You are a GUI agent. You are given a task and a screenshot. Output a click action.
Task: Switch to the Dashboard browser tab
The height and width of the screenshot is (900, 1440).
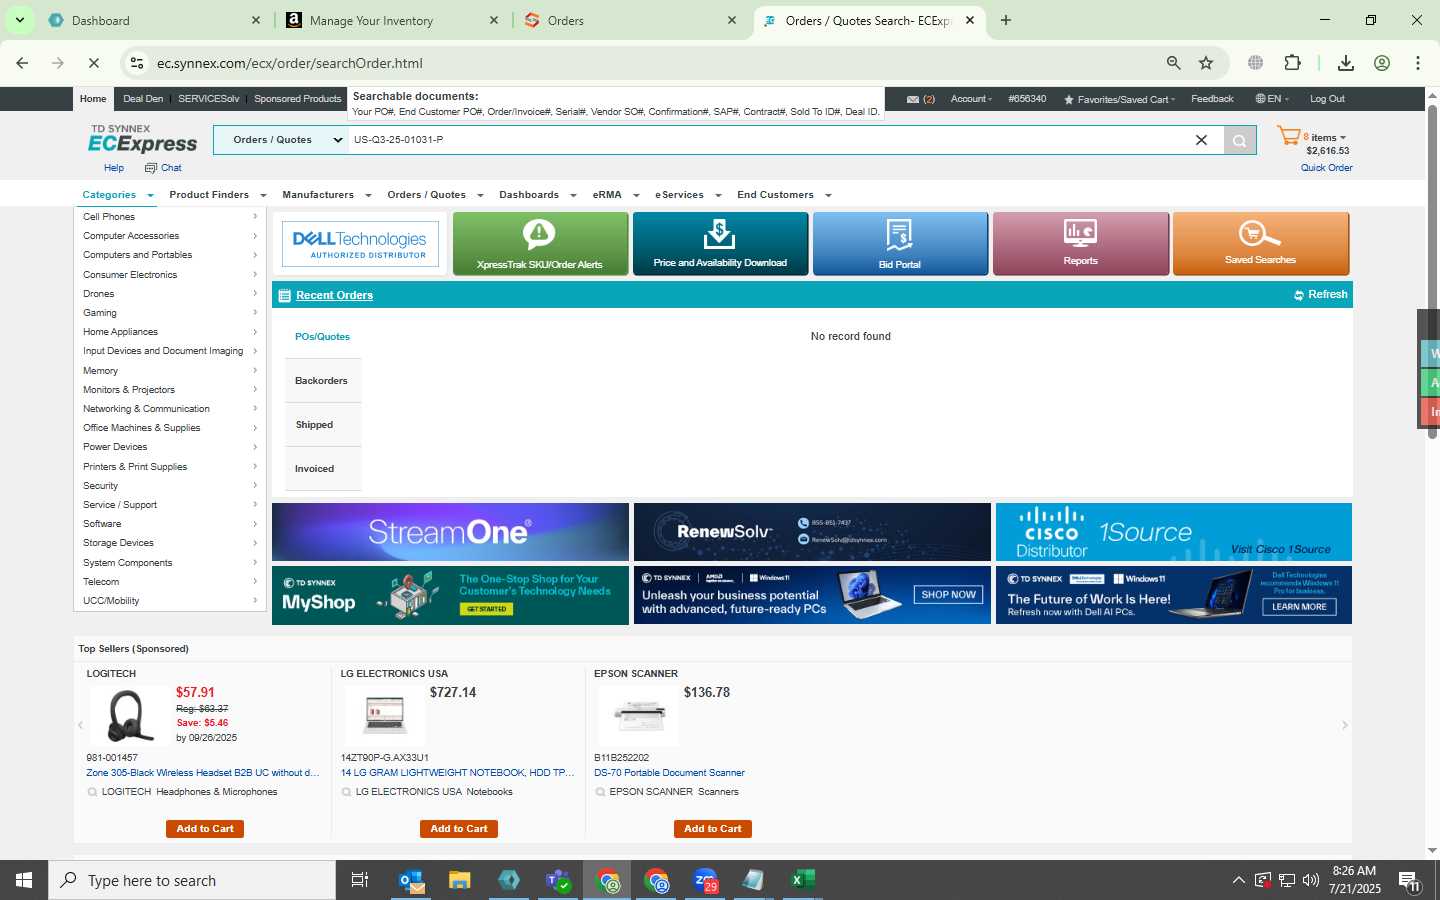[154, 20]
